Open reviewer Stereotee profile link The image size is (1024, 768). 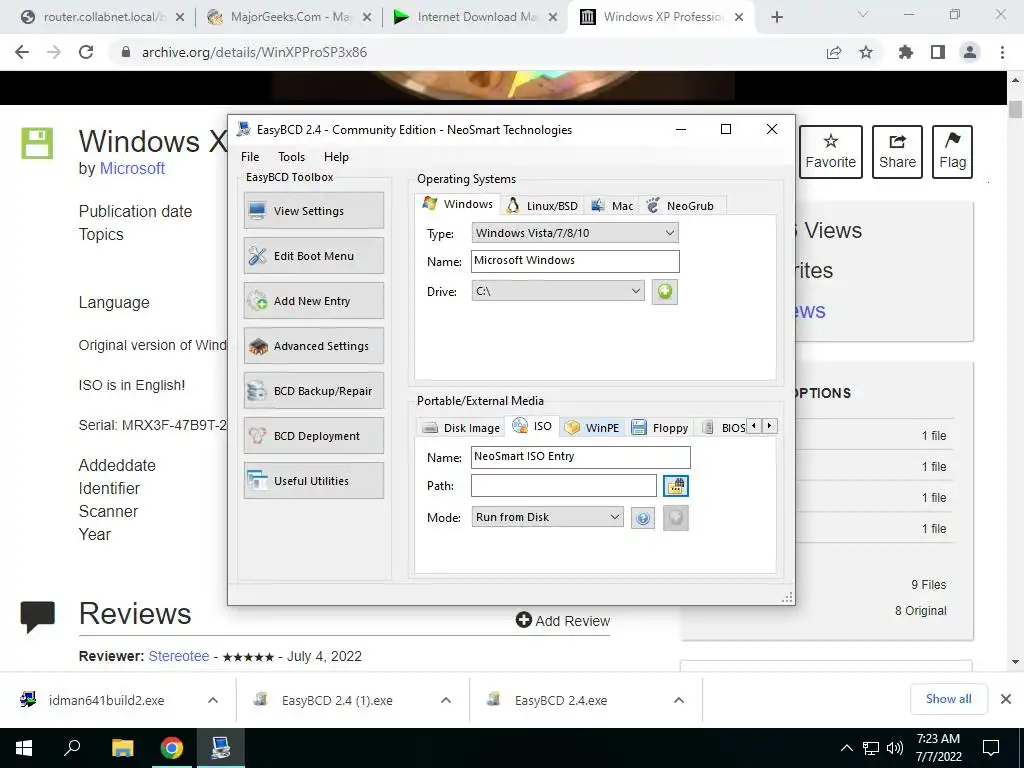179,656
